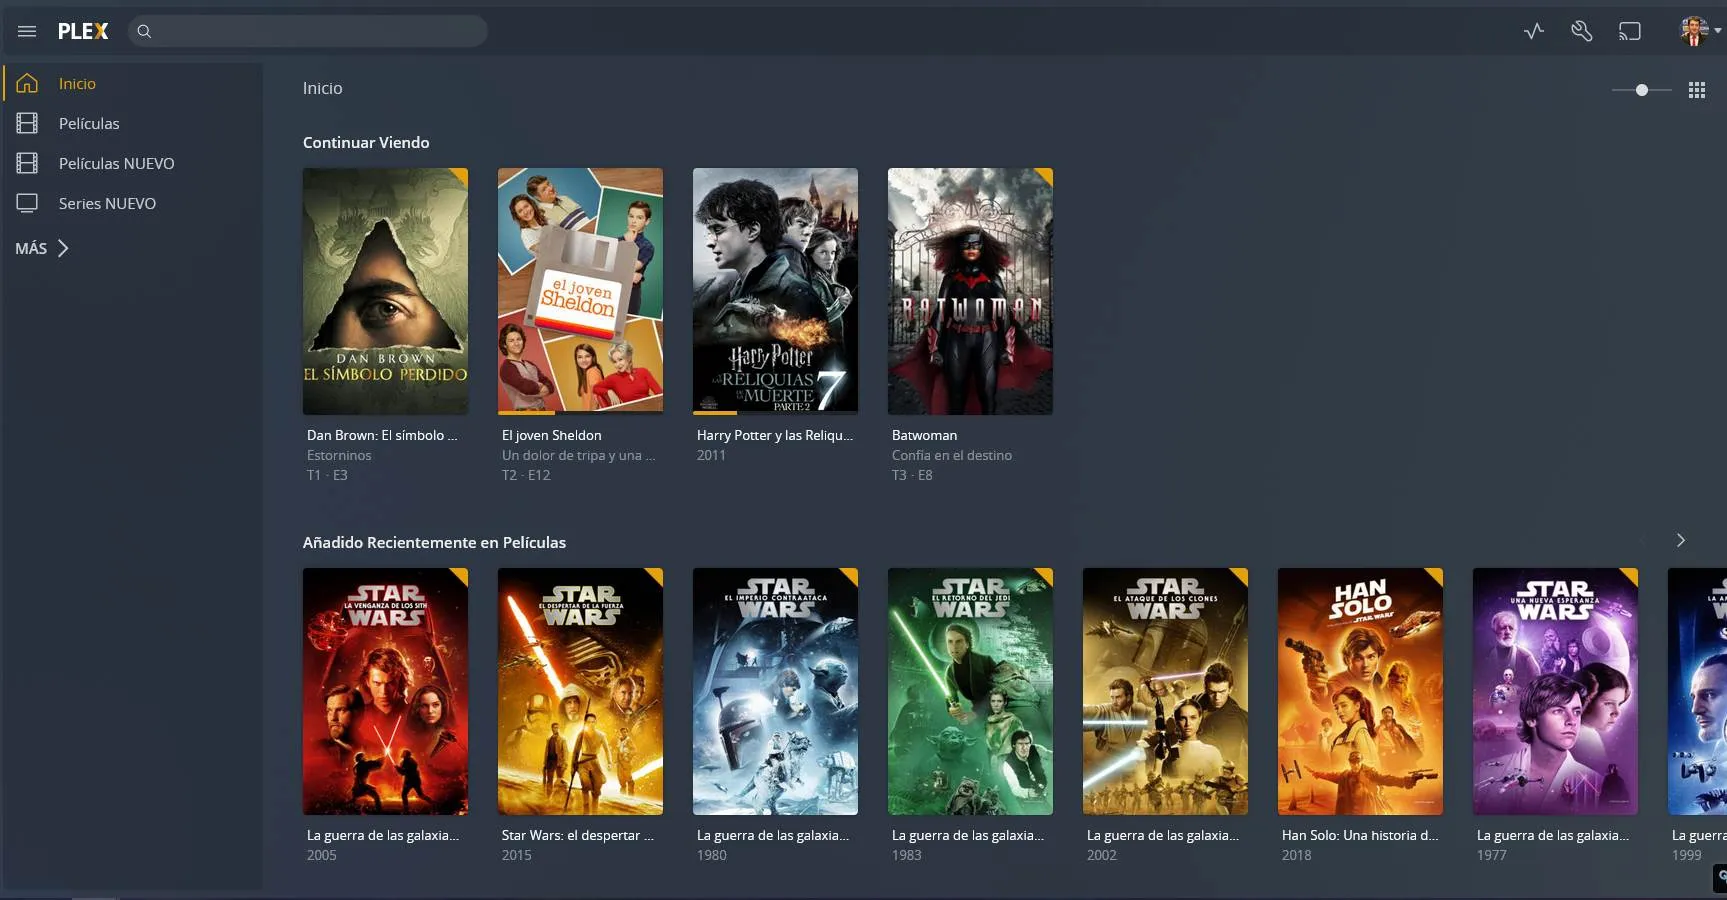
Task: Click the Películas NUEVO film icon
Action: point(27,163)
